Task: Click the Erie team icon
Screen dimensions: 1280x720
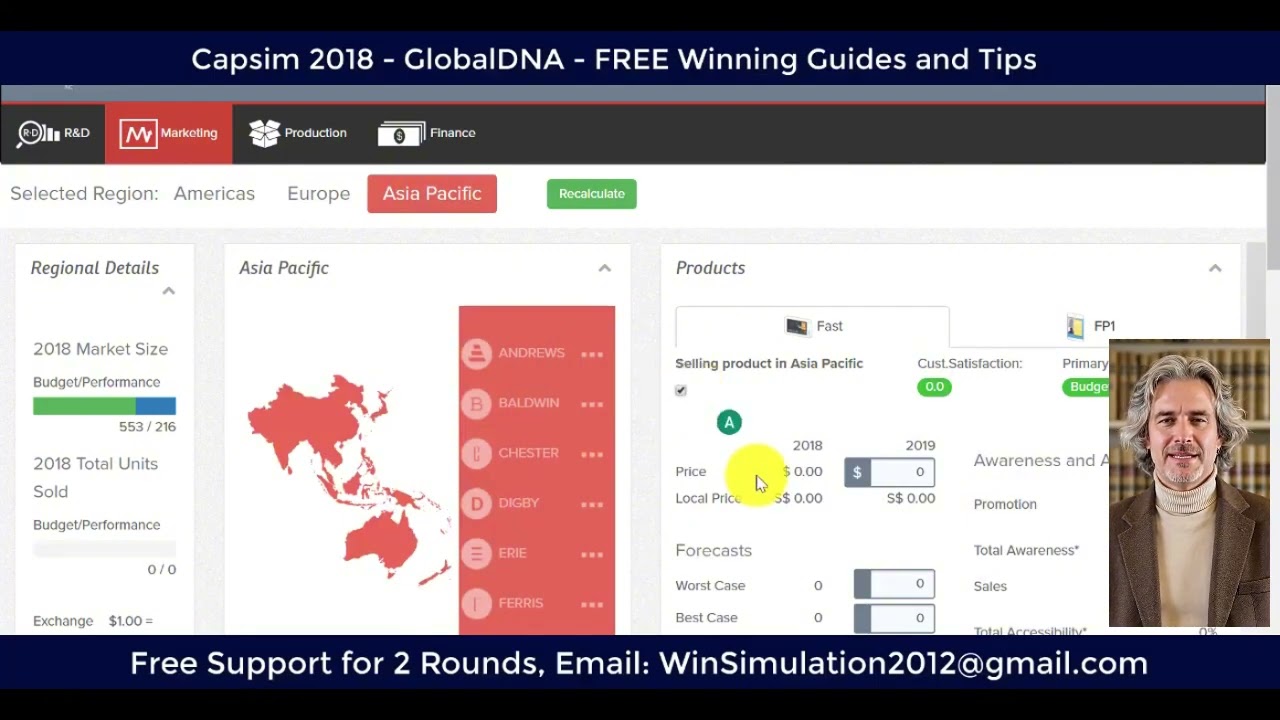Action: point(477,553)
